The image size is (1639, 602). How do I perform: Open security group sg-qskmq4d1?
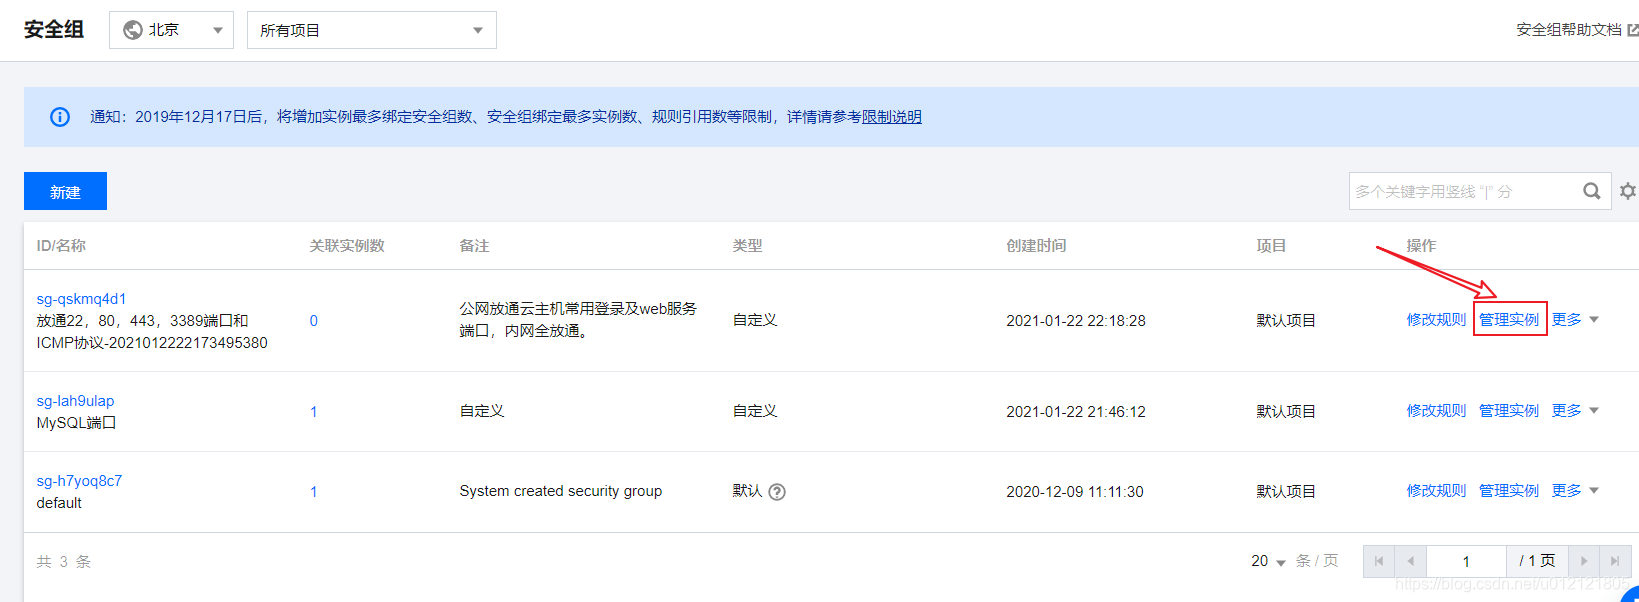click(x=81, y=299)
